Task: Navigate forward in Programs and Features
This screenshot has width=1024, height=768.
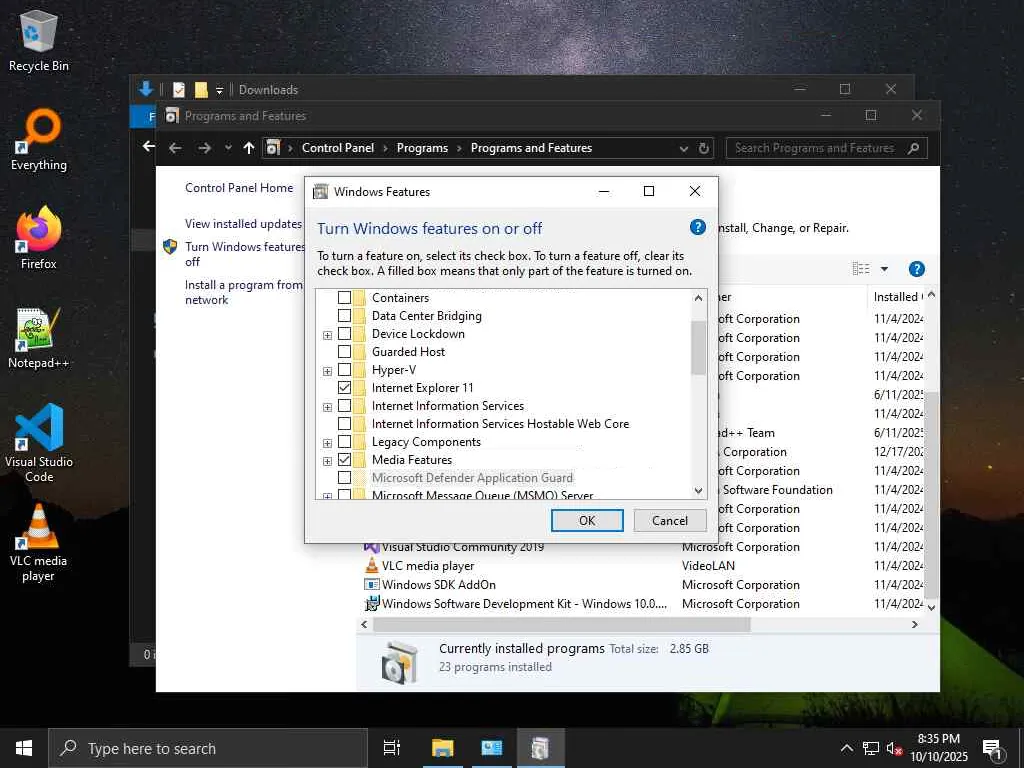Action: (x=204, y=148)
